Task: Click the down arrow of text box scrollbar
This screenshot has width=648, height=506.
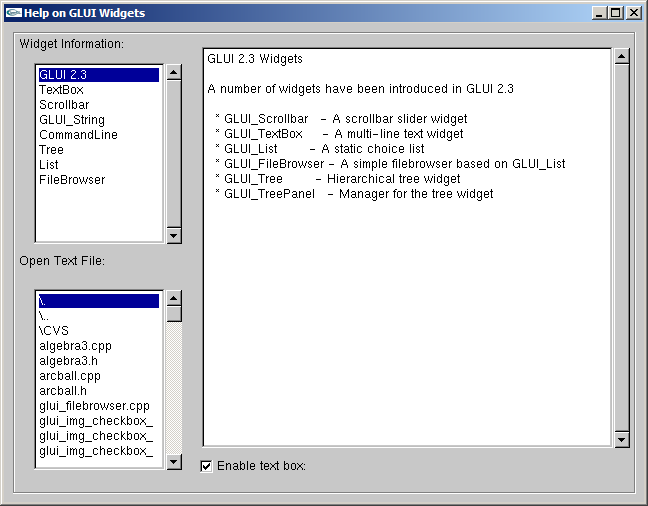Action: [x=621, y=439]
